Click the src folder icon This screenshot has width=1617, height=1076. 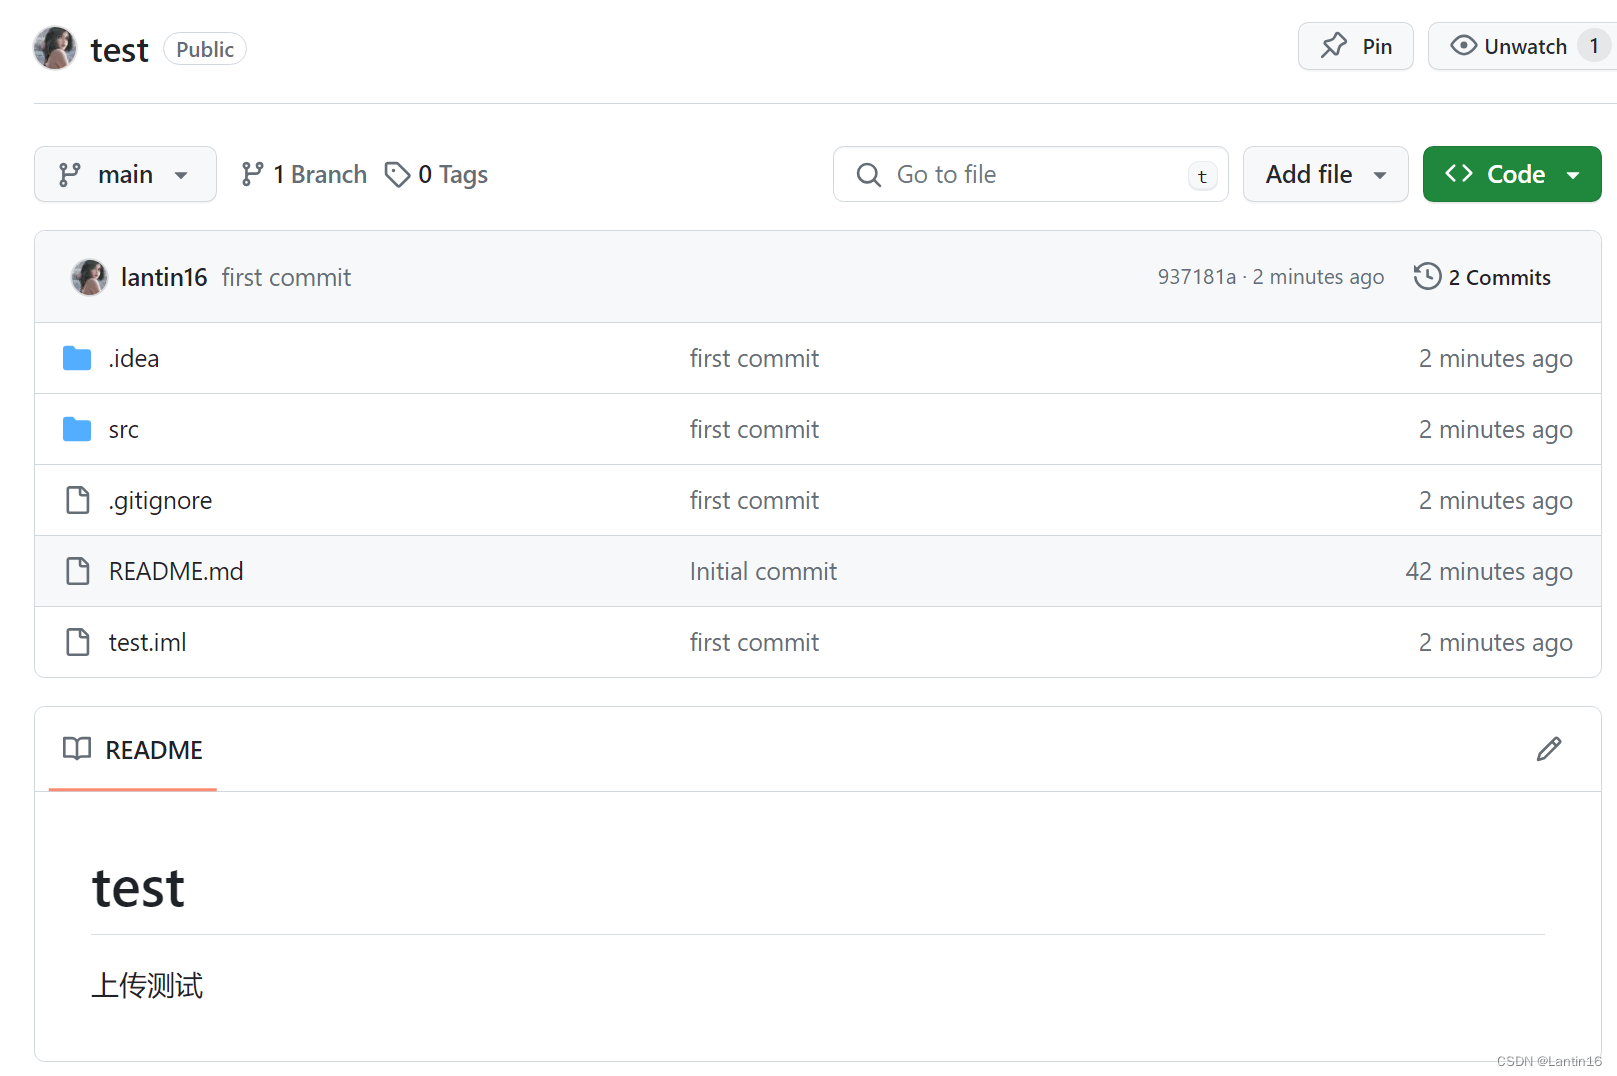77,429
